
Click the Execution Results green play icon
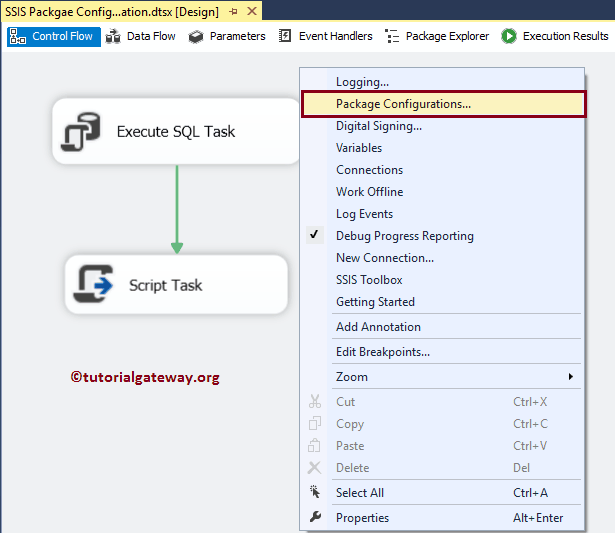[x=509, y=36]
